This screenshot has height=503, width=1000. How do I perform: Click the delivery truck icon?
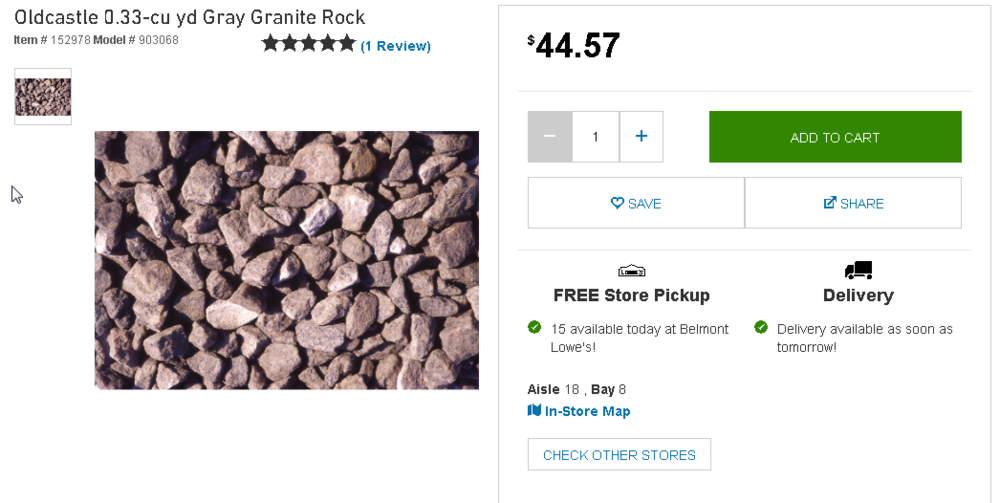tap(858, 270)
